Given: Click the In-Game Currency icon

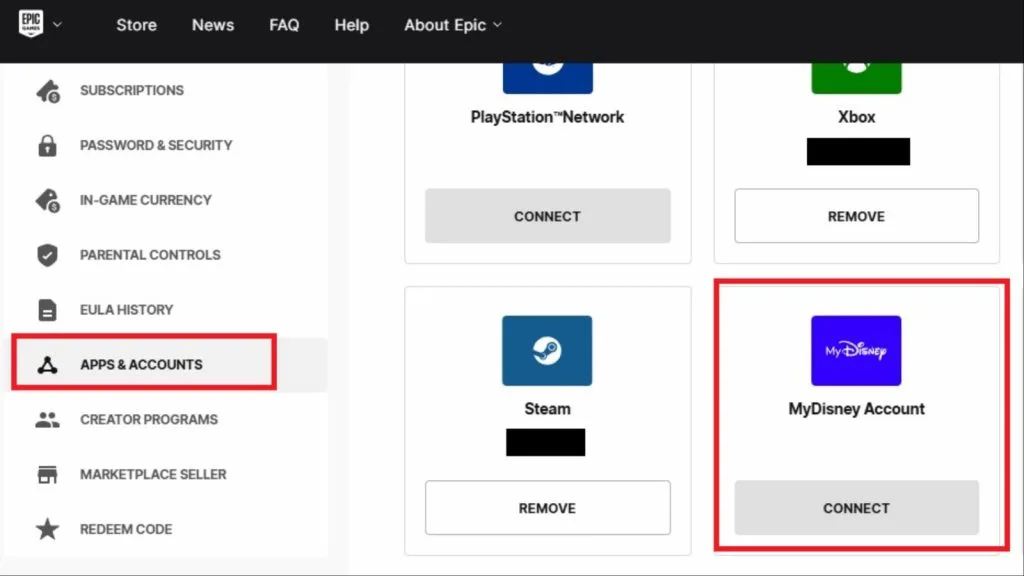Looking at the screenshot, I should point(48,200).
